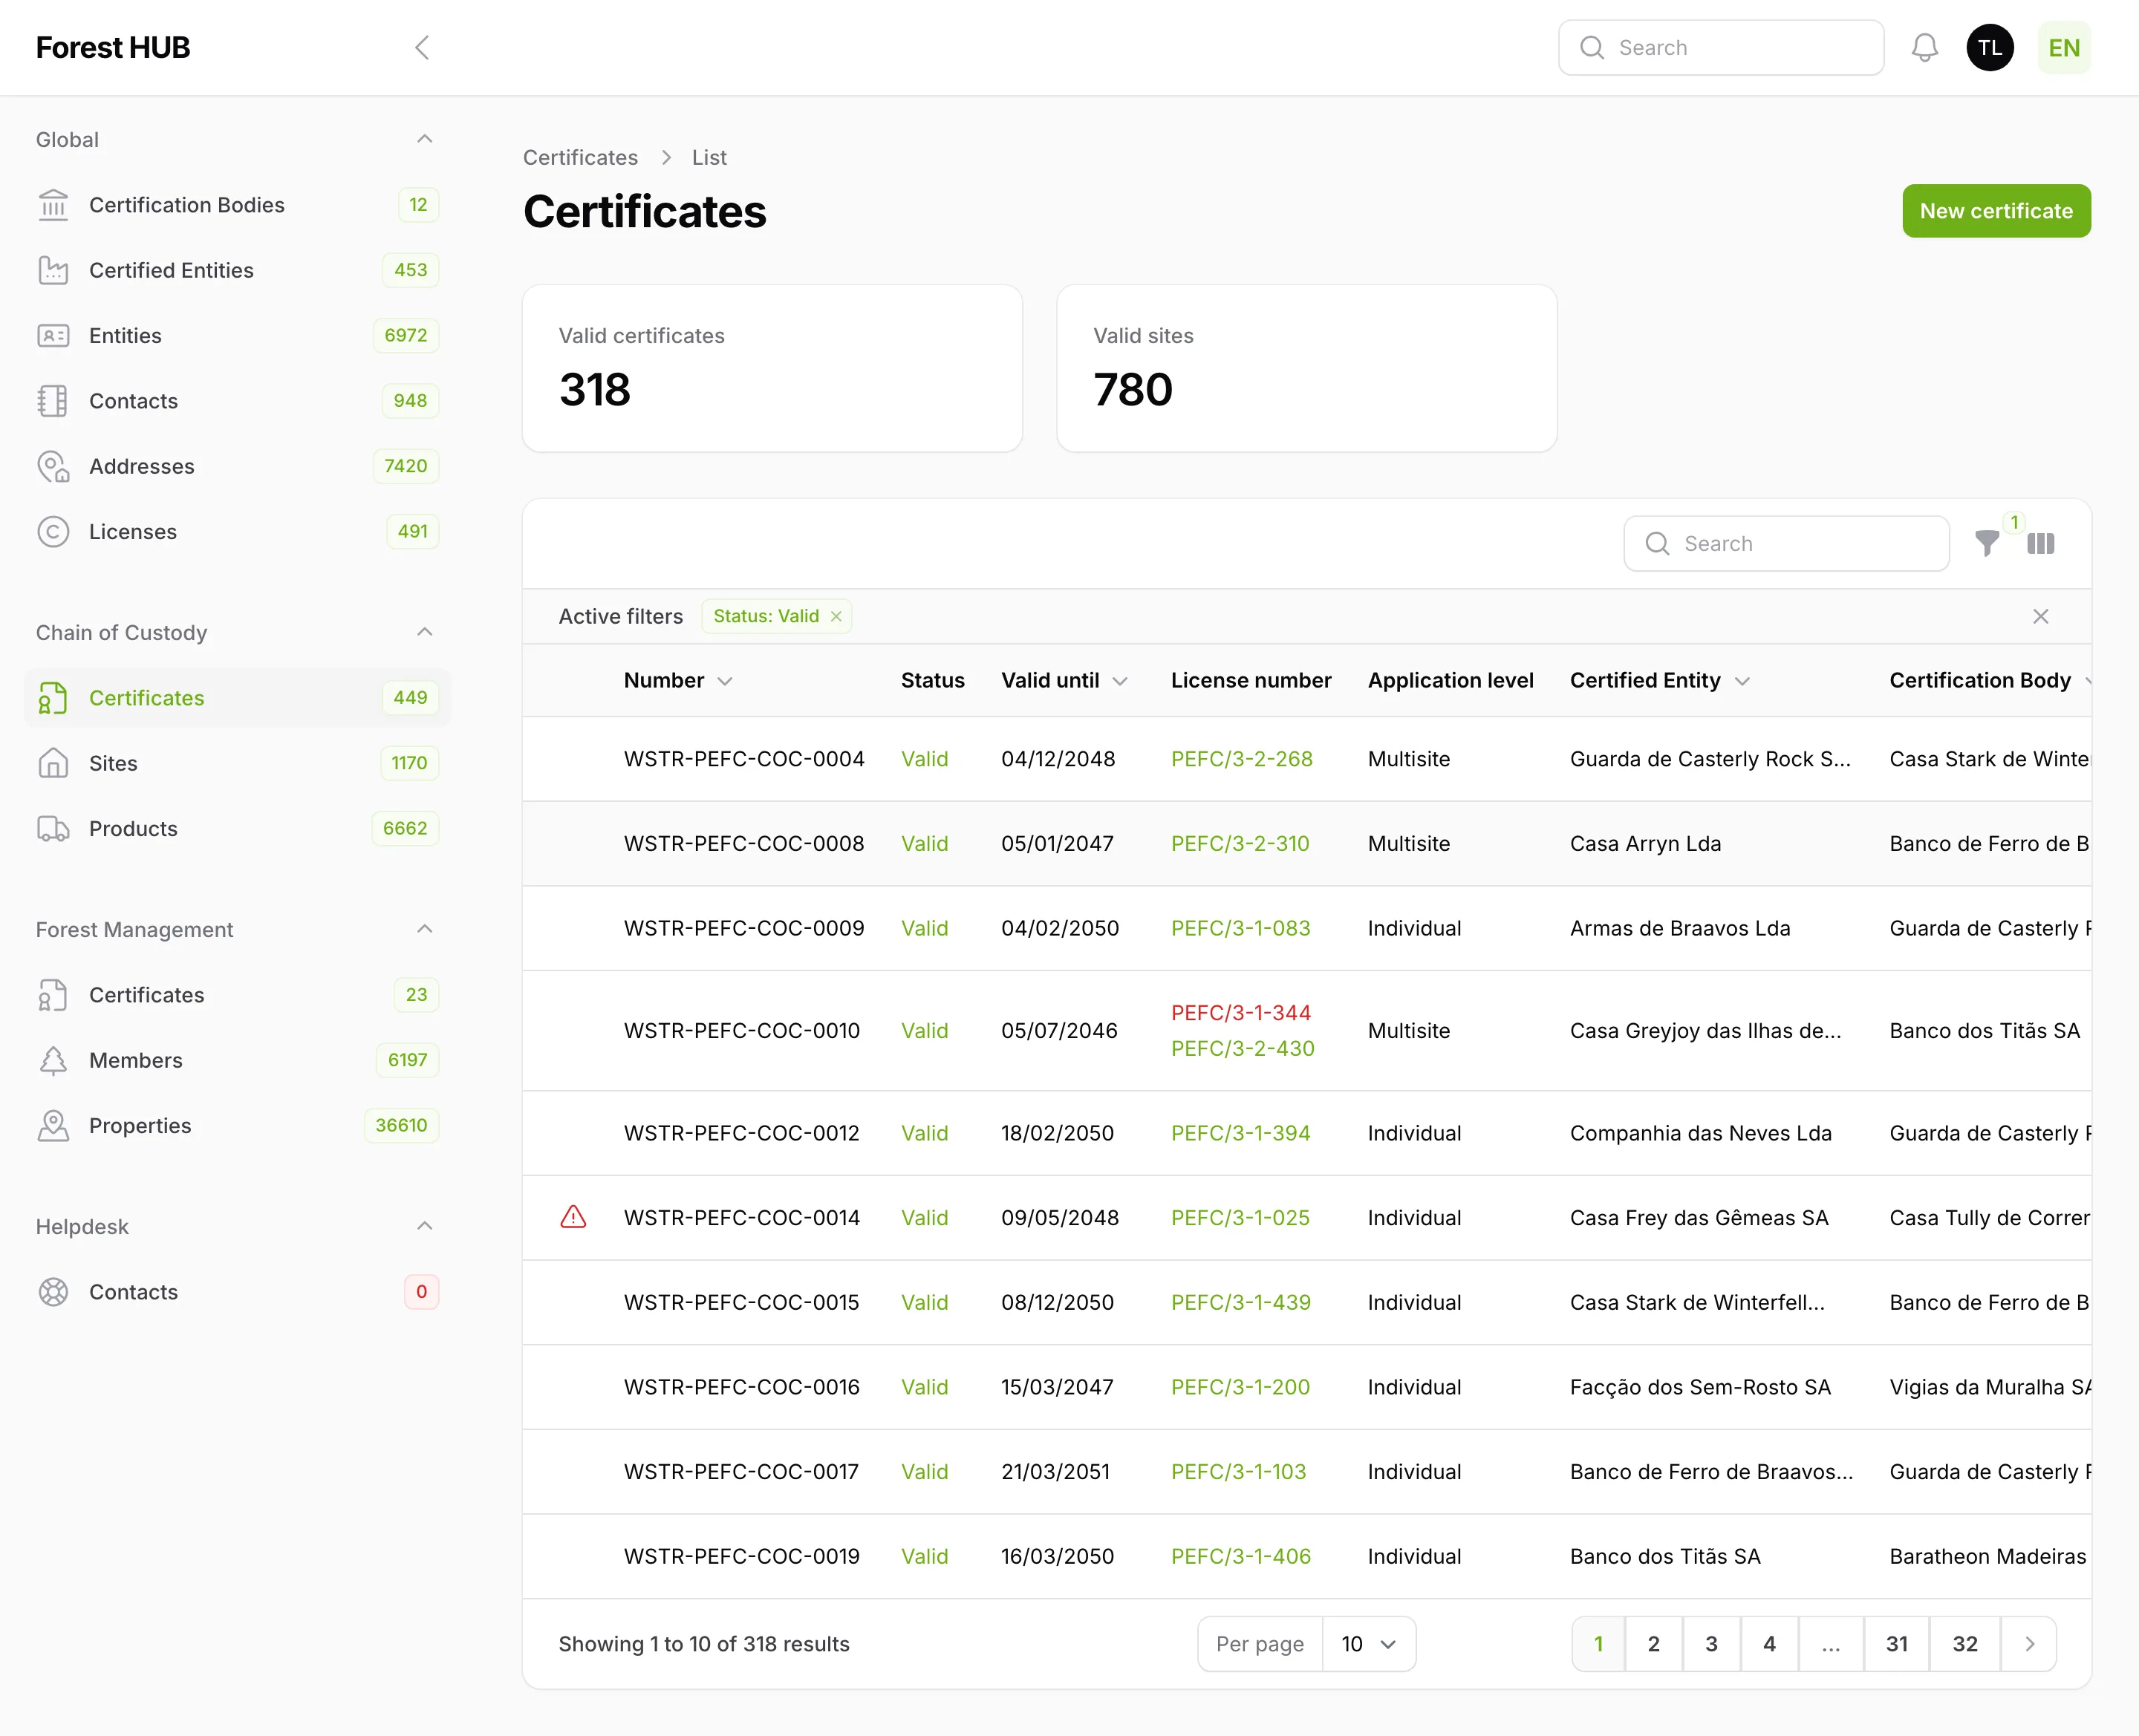Click the Sites house icon
The width and height of the screenshot is (2139, 1736).
[x=53, y=763]
